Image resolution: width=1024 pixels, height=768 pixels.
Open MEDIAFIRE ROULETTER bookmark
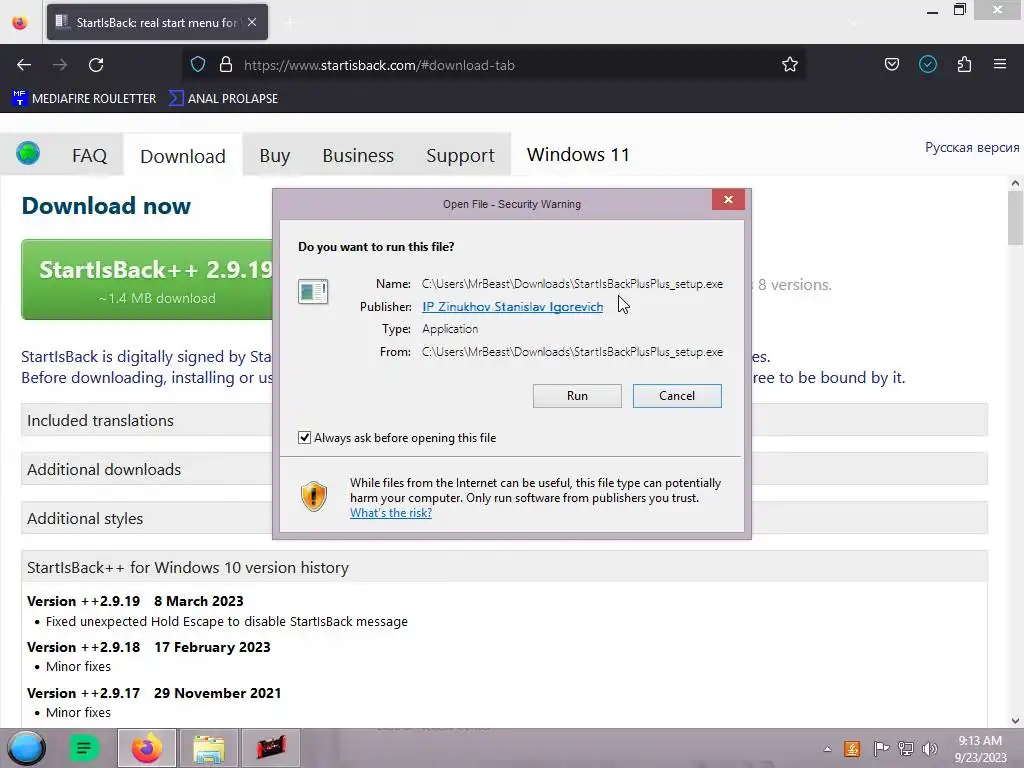[x=84, y=99]
